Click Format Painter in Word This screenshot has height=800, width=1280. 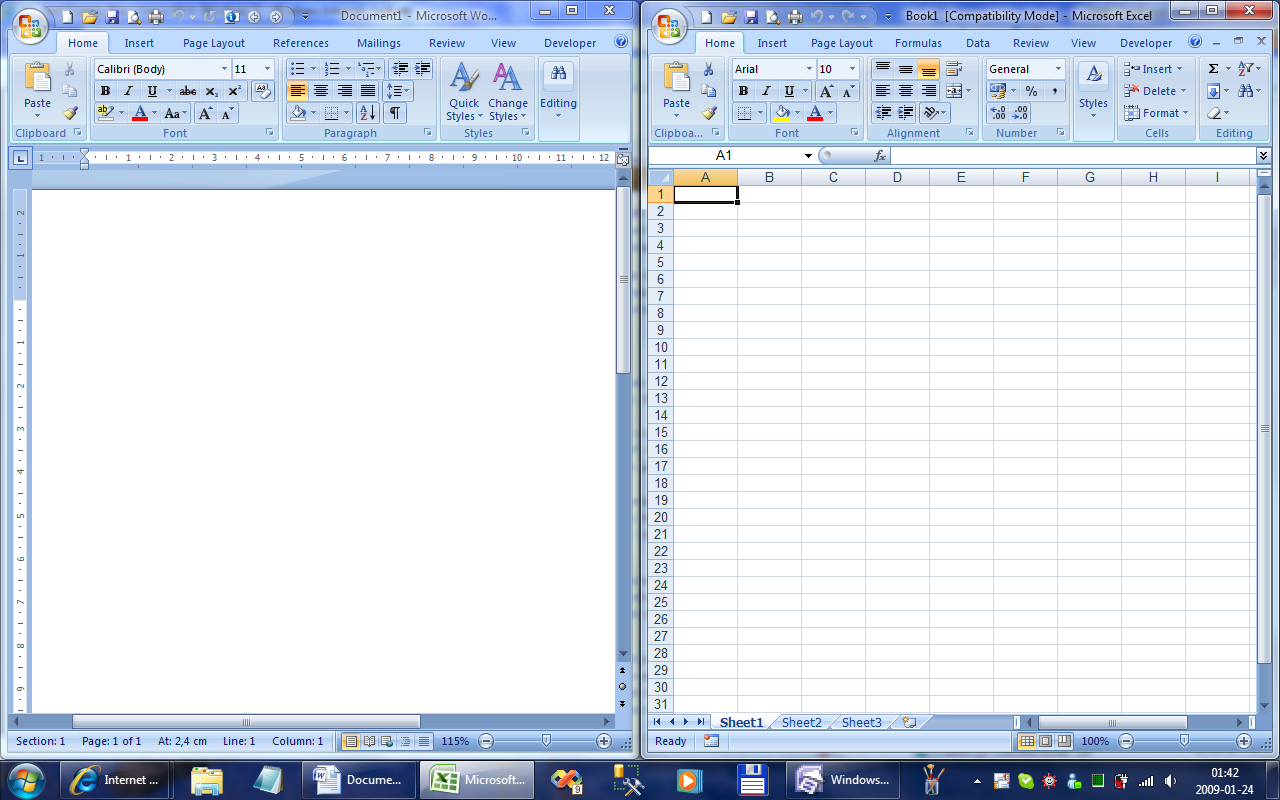[70, 113]
